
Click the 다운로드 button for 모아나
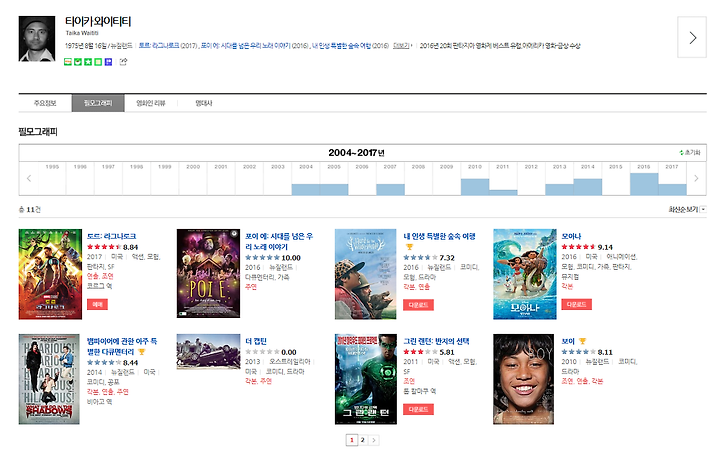point(576,304)
